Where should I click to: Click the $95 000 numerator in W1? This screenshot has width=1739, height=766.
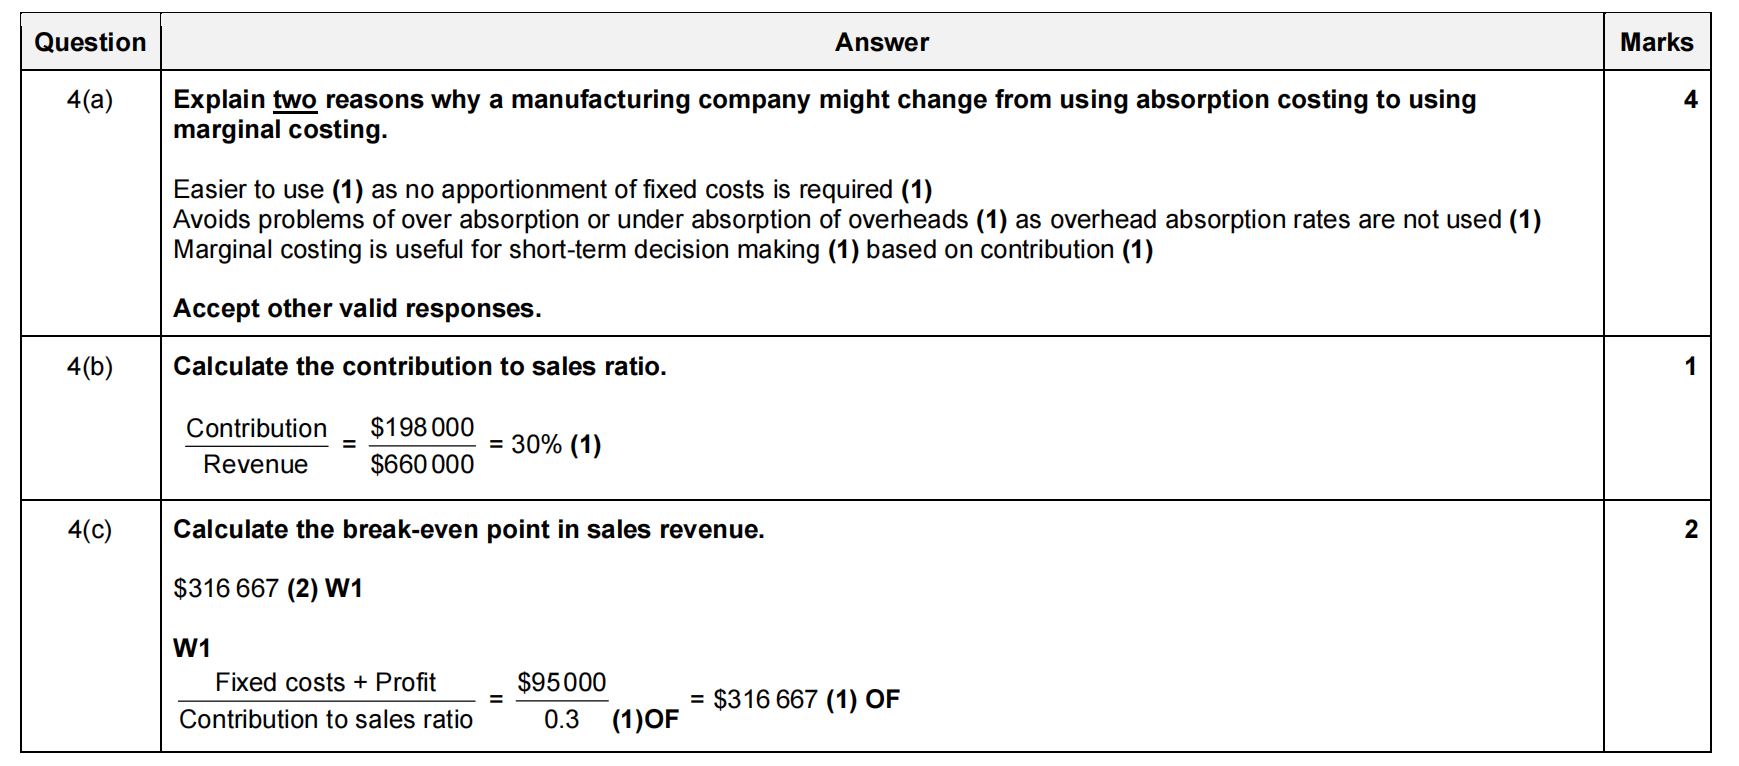[561, 682]
